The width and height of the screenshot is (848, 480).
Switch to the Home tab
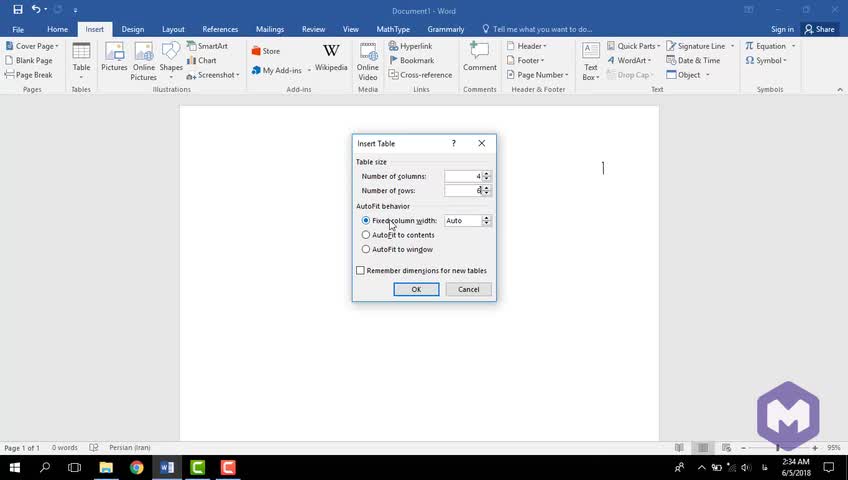[57, 29]
